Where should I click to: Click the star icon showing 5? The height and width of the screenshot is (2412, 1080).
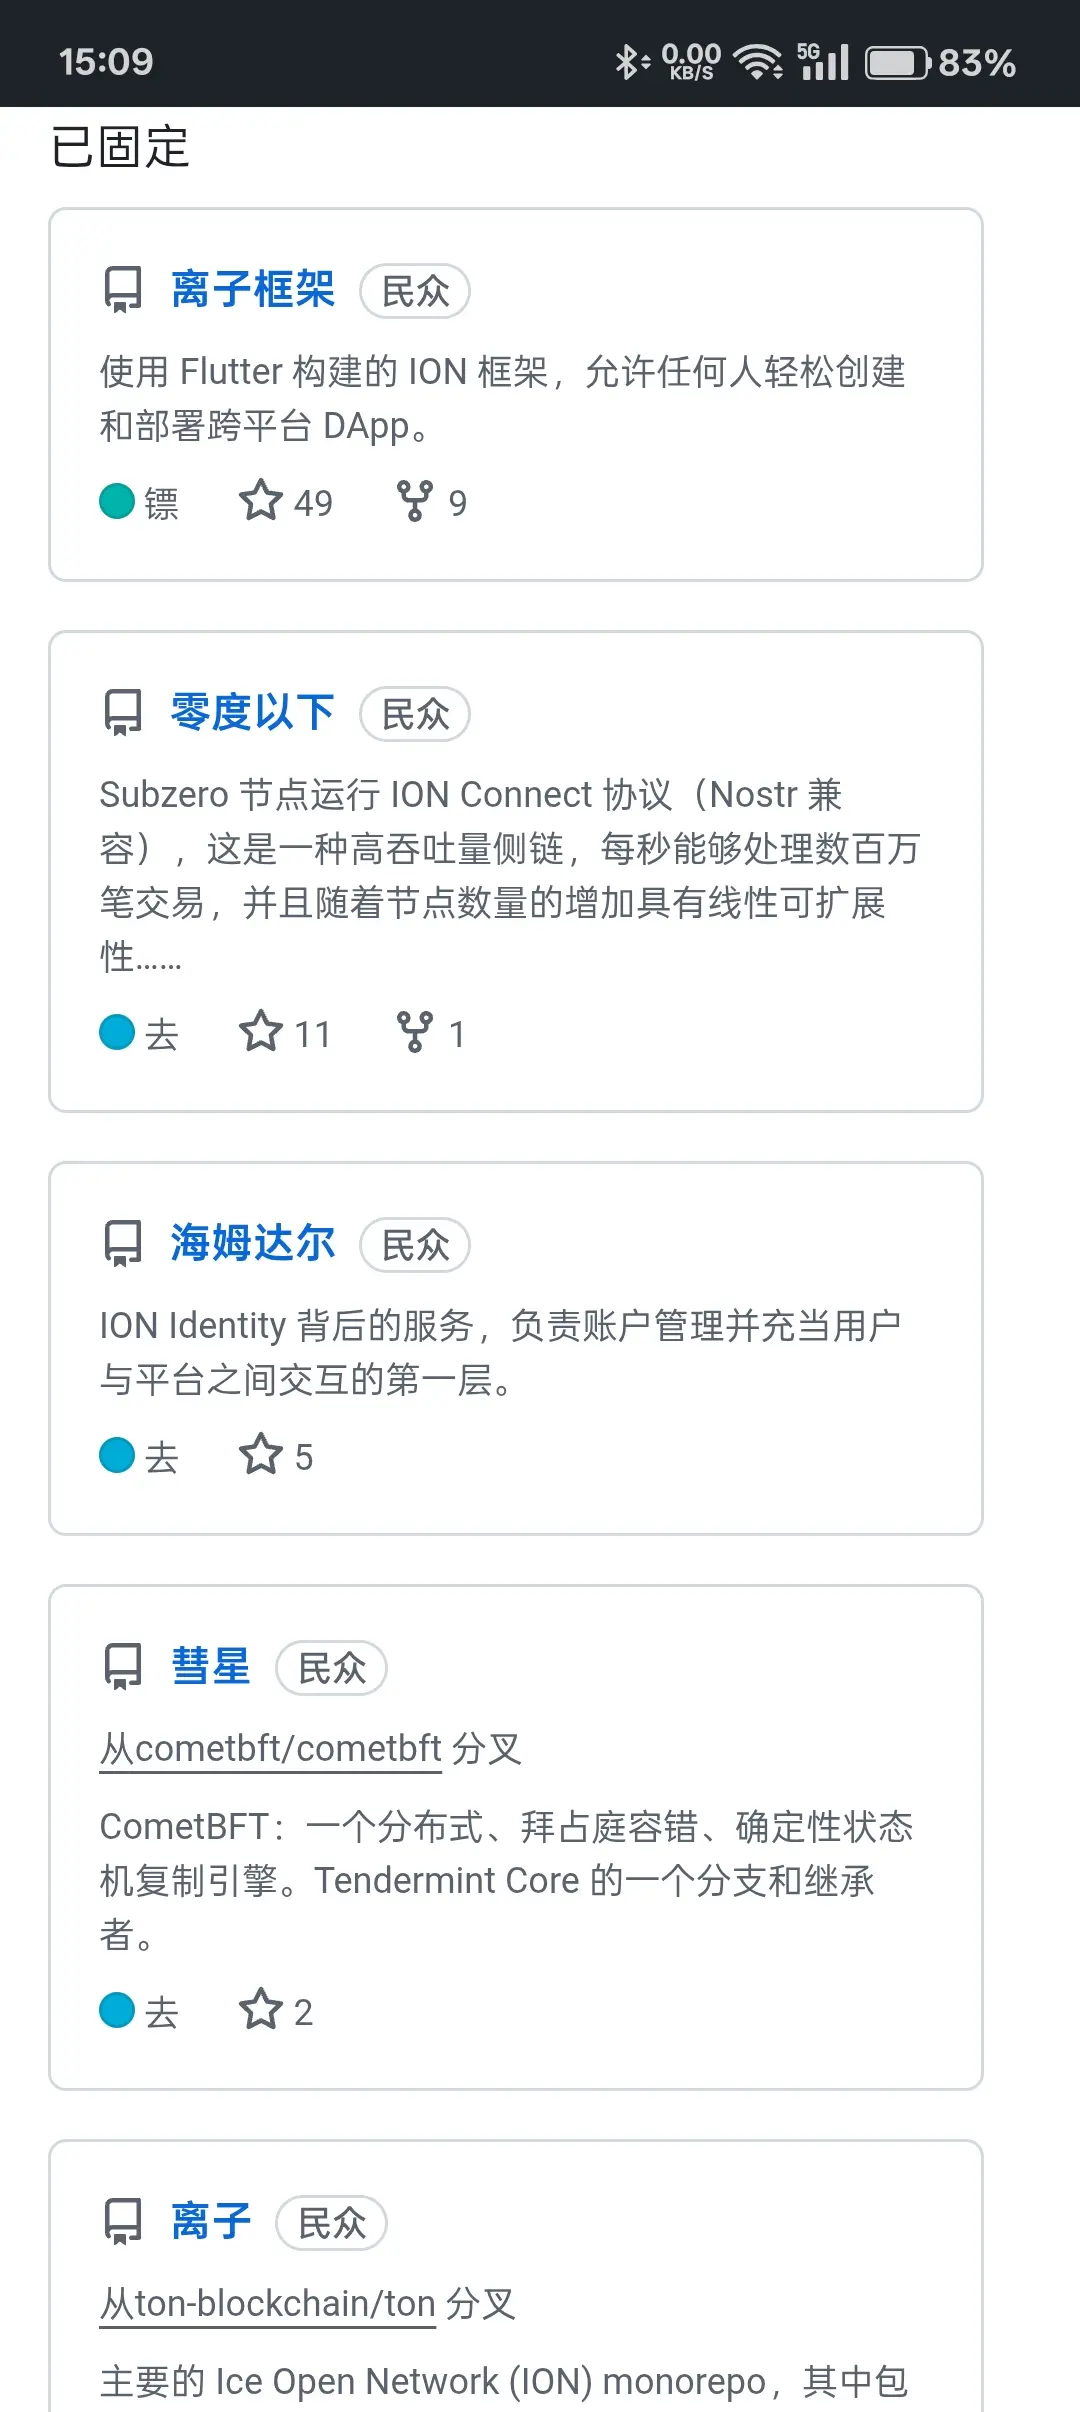coord(261,1454)
